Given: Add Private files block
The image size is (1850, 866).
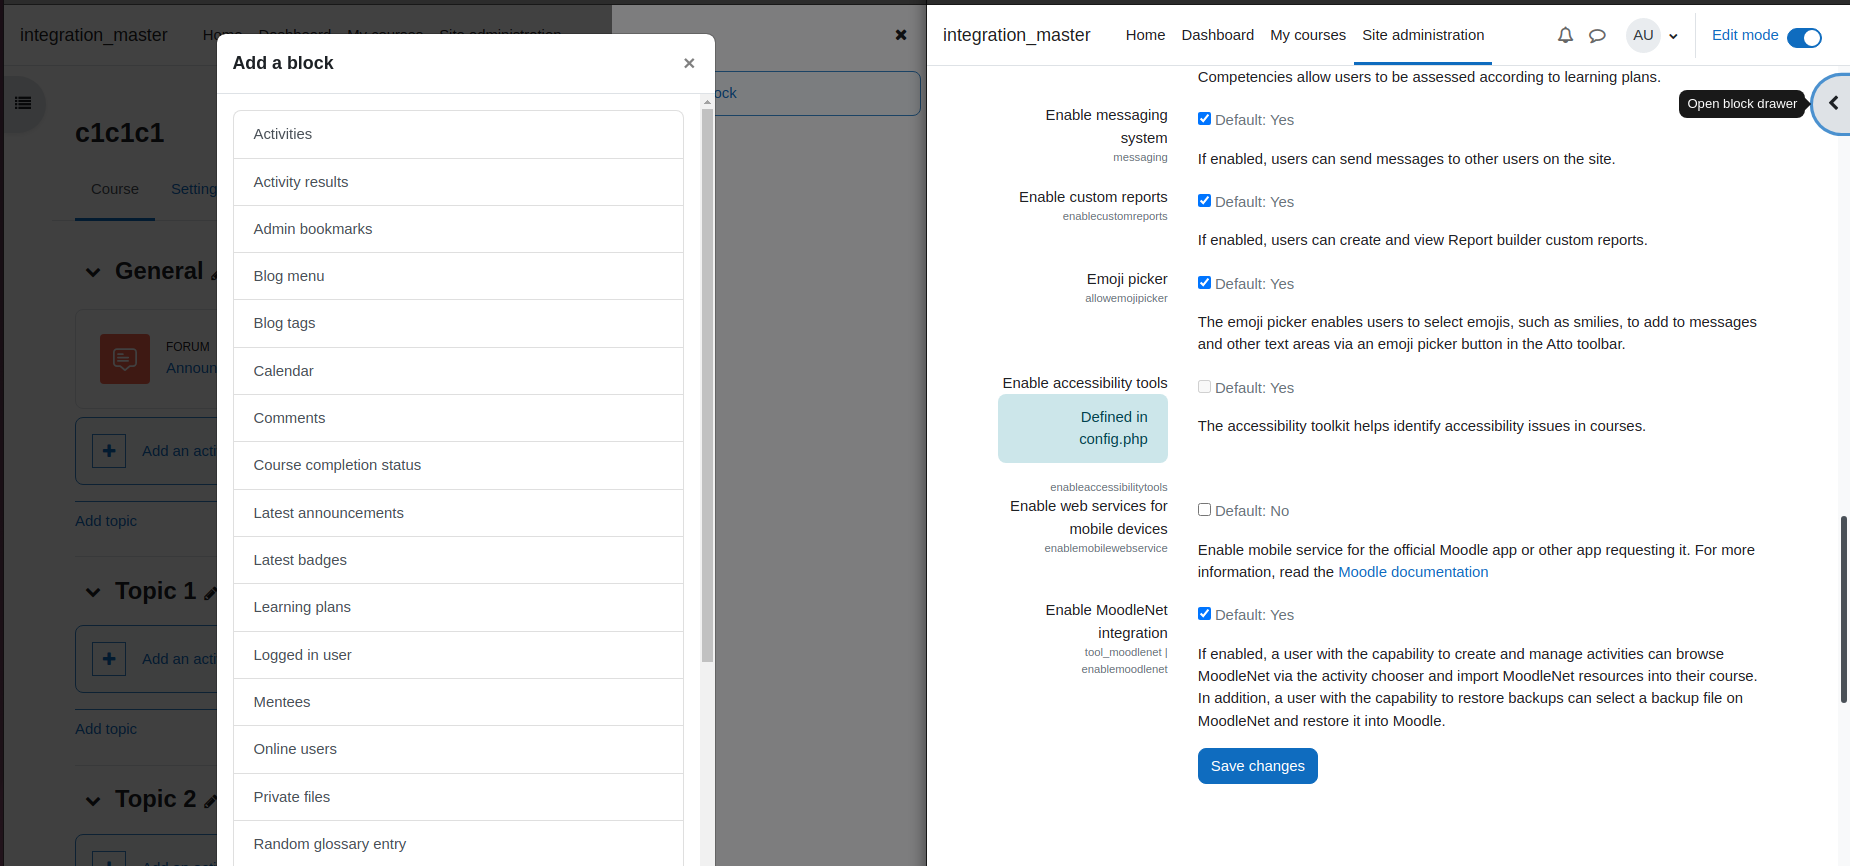Looking at the screenshot, I should 458,797.
